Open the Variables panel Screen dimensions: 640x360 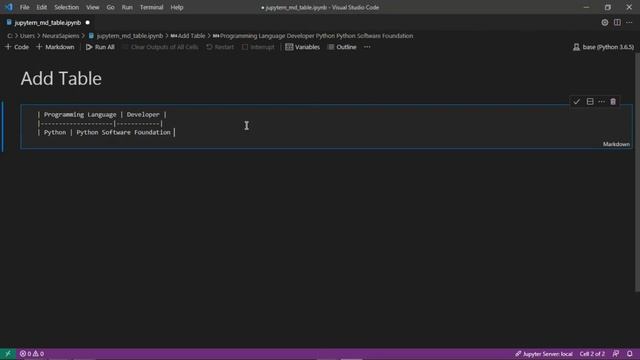(302, 47)
